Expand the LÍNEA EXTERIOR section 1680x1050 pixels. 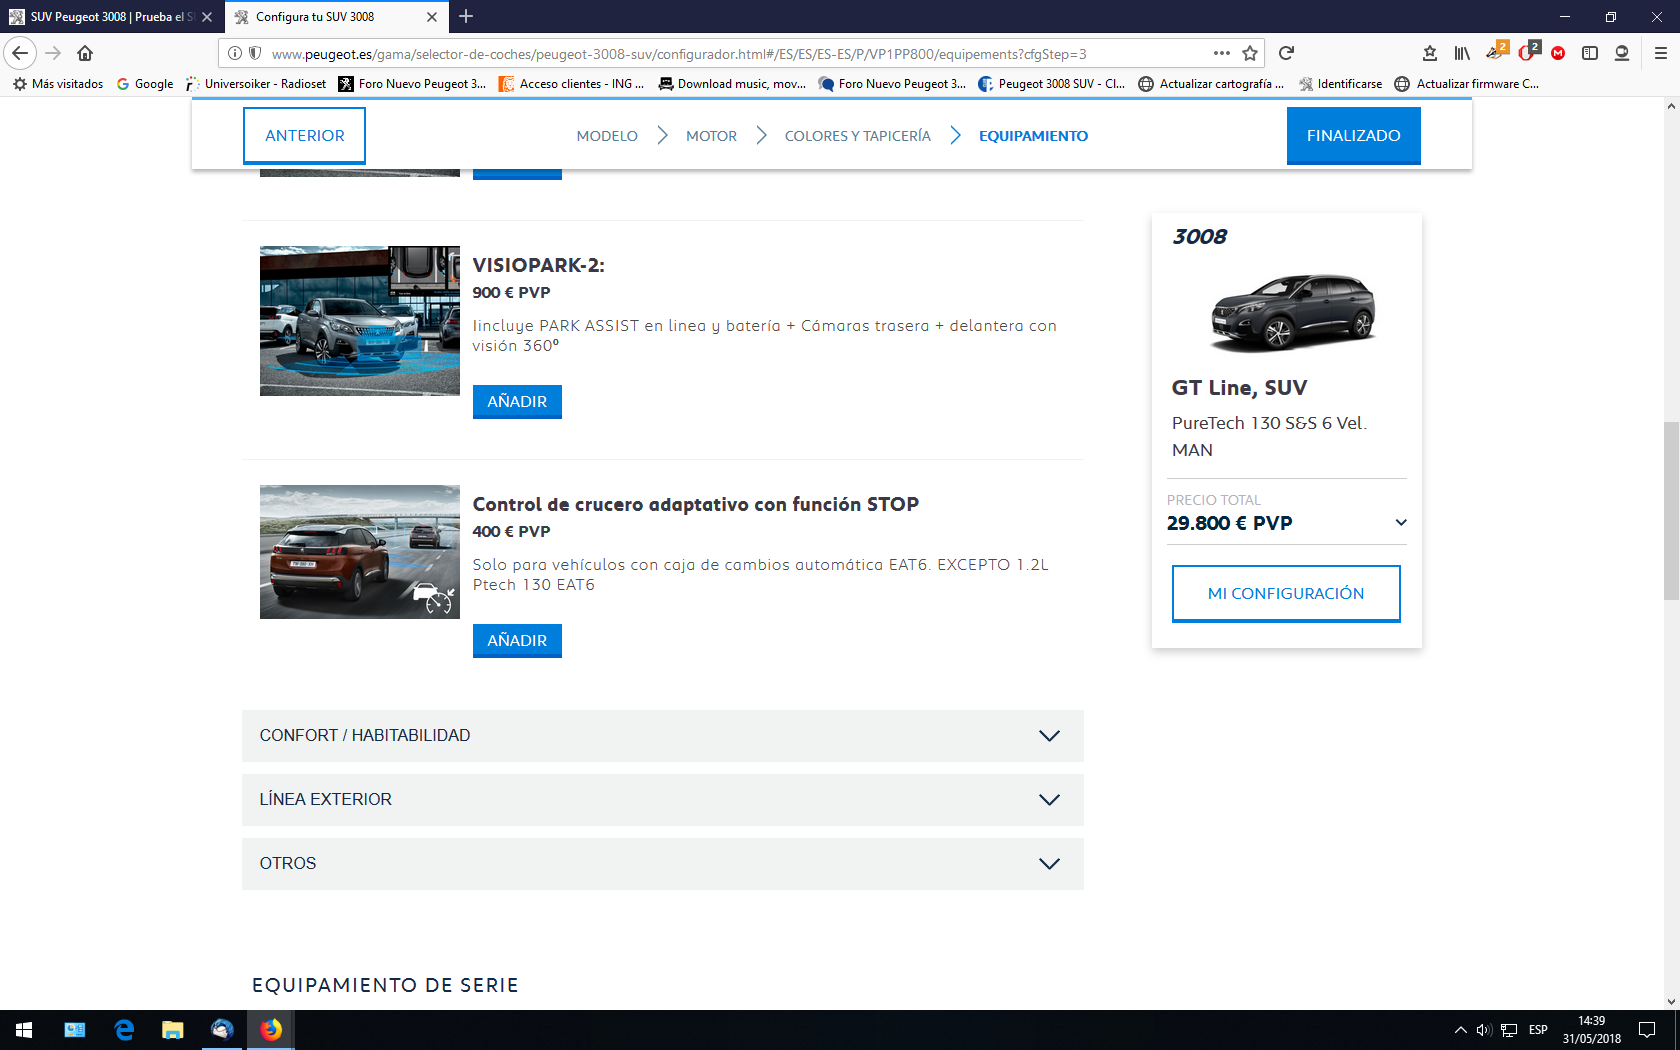663,800
